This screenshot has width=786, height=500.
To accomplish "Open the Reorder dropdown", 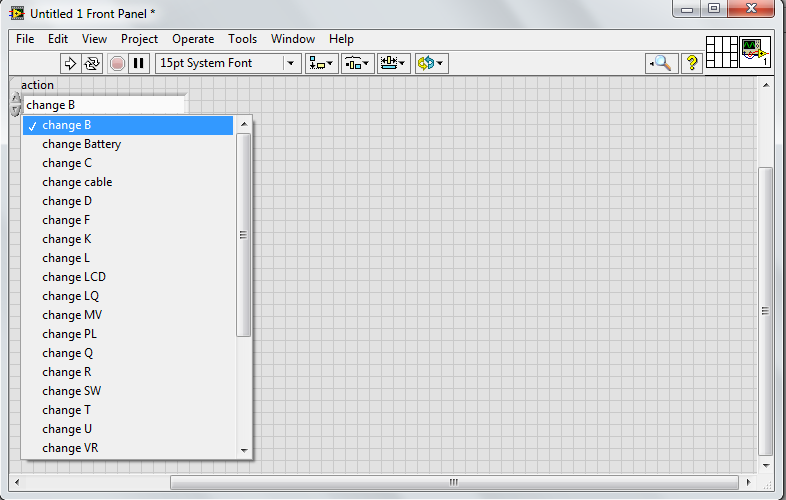I will pyautogui.click(x=431, y=63).
